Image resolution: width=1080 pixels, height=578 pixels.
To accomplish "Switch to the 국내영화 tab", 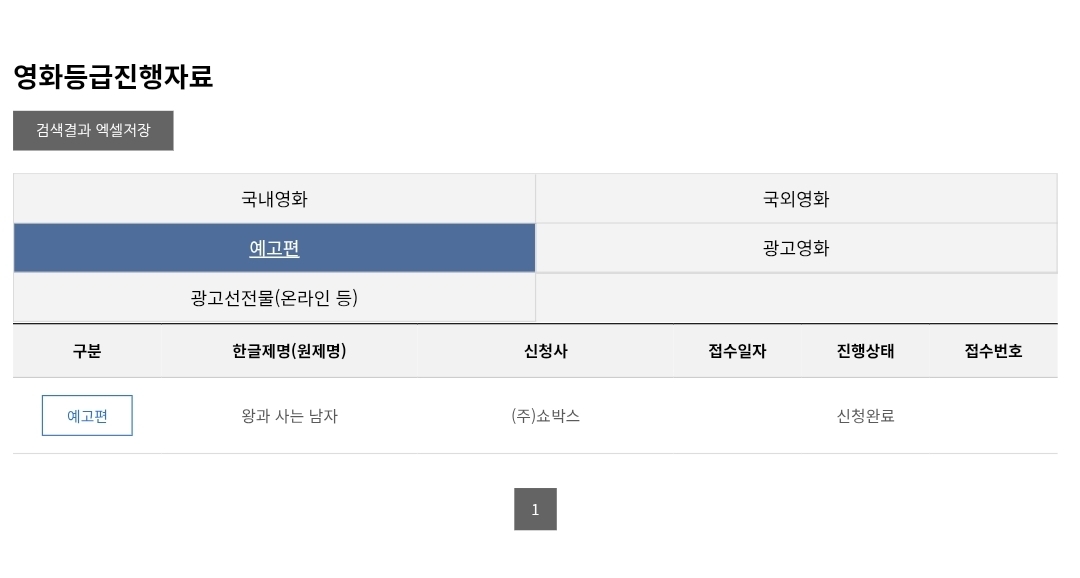I will coord(274,199).
